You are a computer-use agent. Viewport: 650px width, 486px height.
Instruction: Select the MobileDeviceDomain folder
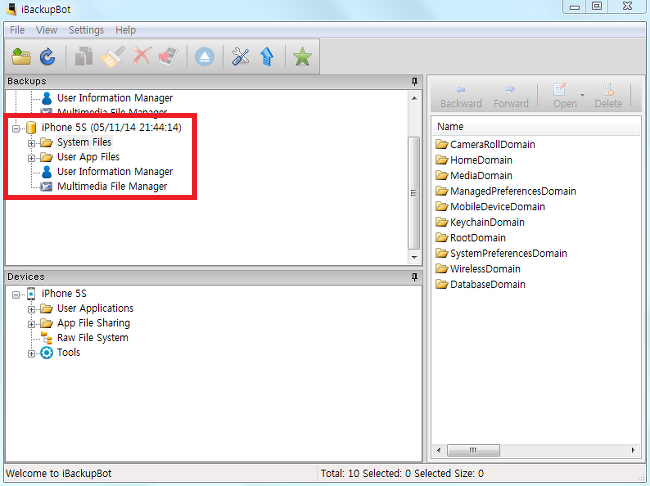click(x=497, y=207)
